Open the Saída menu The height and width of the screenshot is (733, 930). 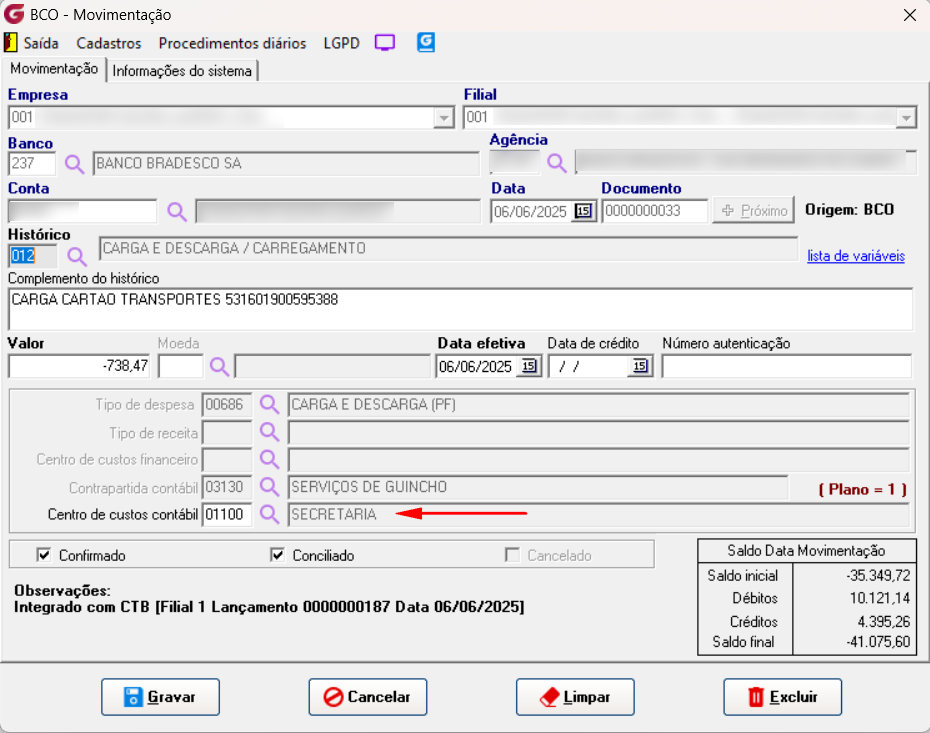coord(41,43)
